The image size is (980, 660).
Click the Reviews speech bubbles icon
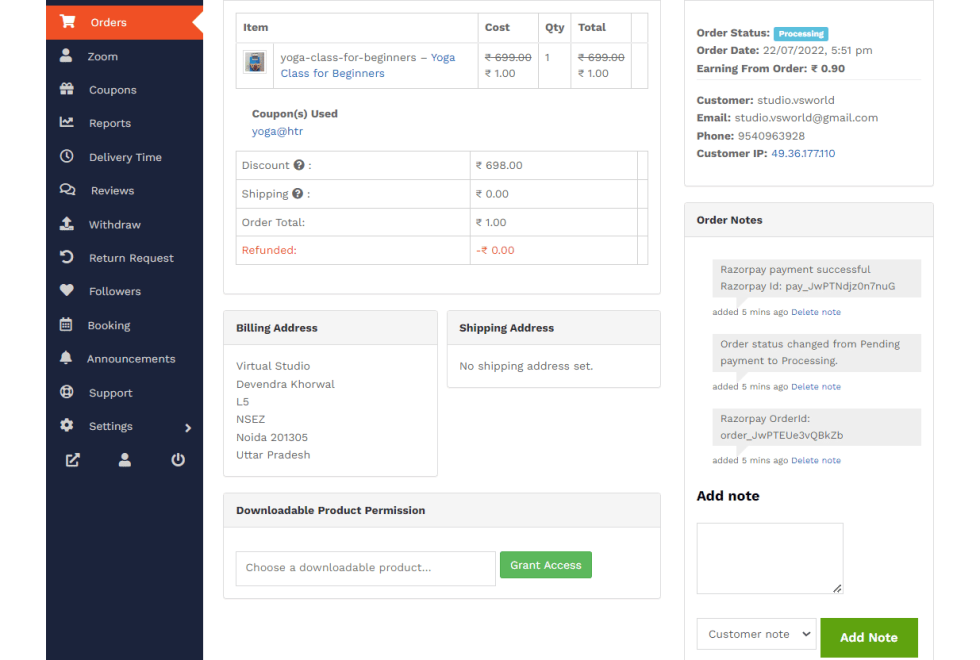pos(68,190)
